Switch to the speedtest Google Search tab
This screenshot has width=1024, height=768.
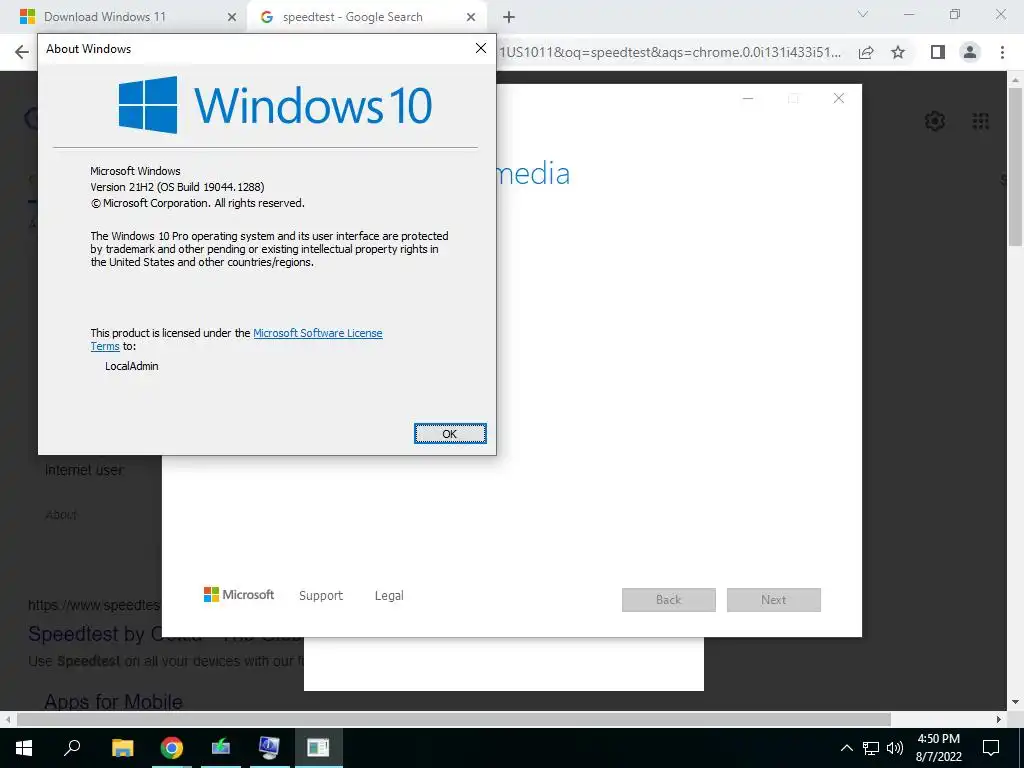tap(353, 17)
